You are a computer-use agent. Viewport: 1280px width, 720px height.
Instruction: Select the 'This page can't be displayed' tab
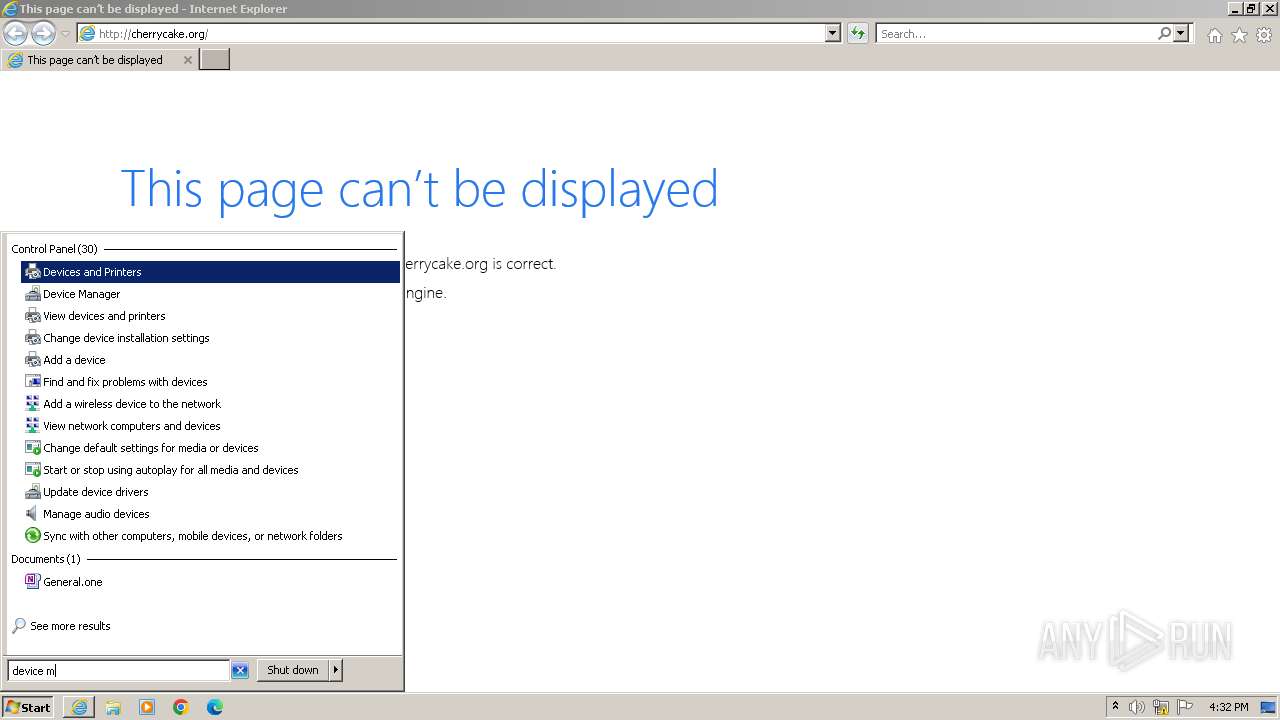tap(99, 60)
